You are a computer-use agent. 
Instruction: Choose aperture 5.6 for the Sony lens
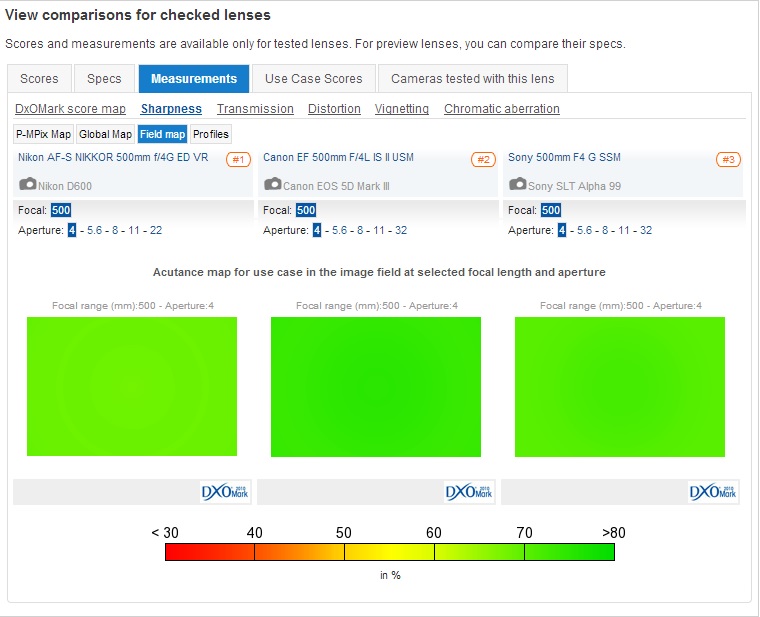(x=584, y=230)
